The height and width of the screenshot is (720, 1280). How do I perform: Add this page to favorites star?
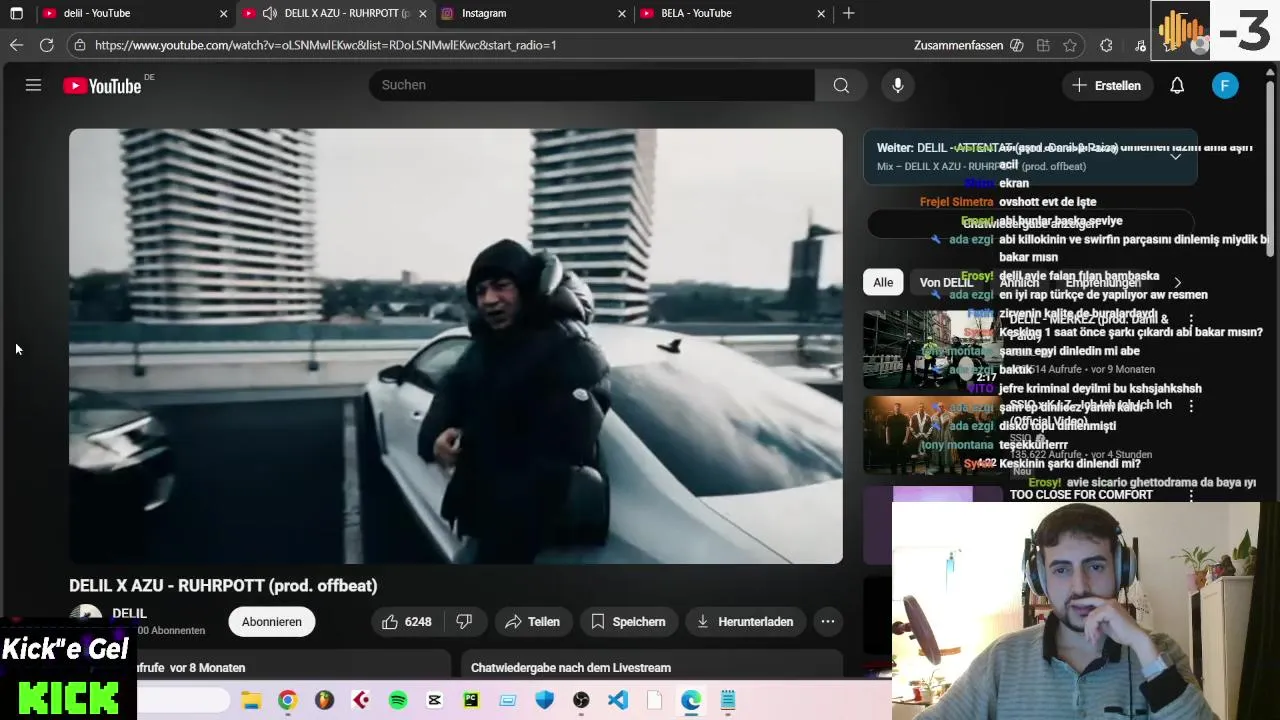pyautogui.click(x=1070, y=45)
